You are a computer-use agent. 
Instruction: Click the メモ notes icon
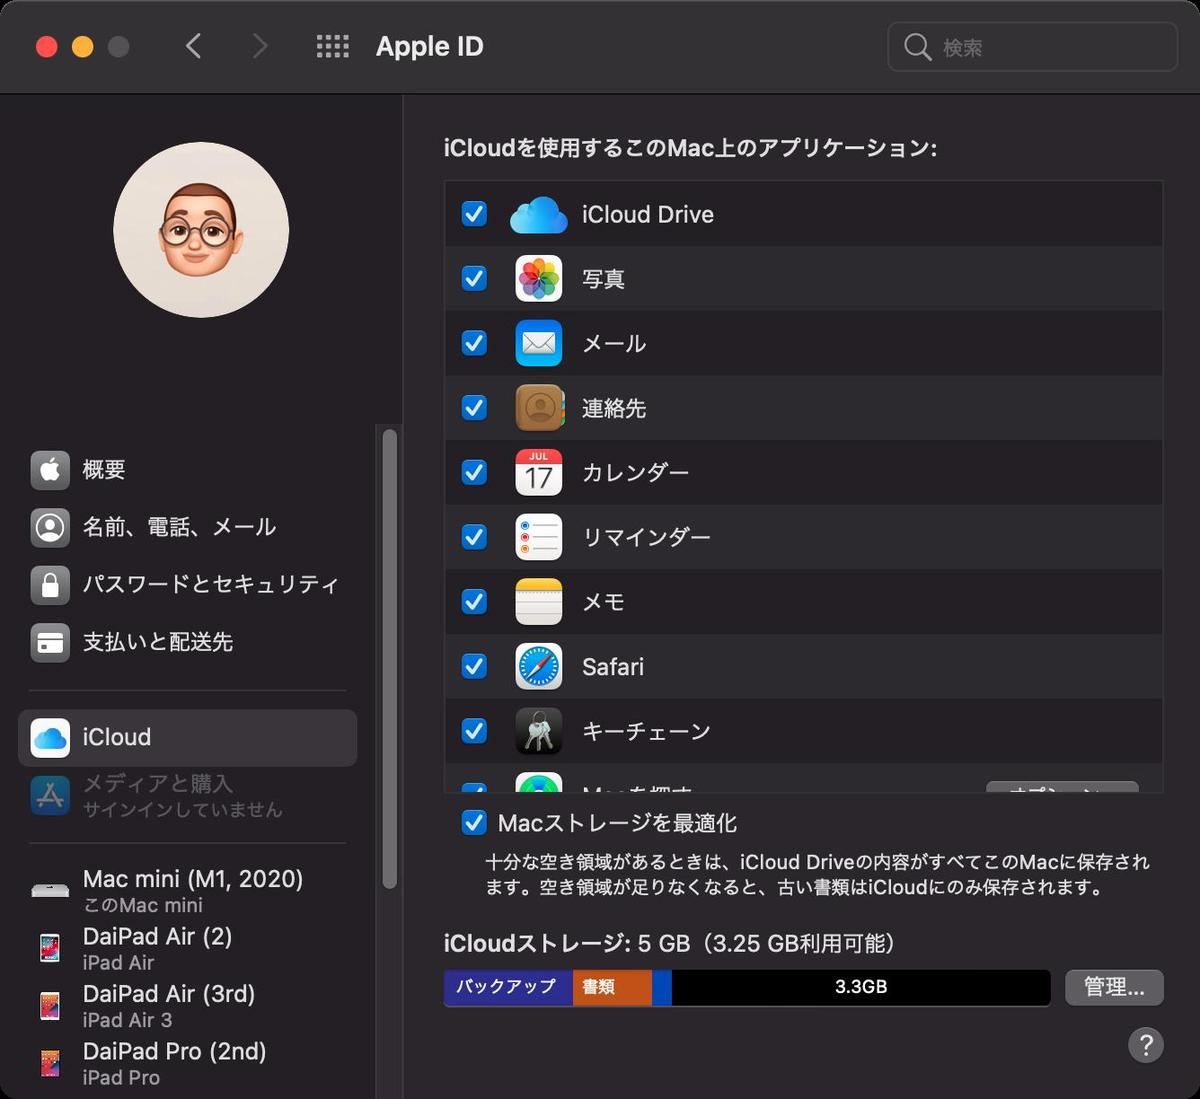point(538,602)
